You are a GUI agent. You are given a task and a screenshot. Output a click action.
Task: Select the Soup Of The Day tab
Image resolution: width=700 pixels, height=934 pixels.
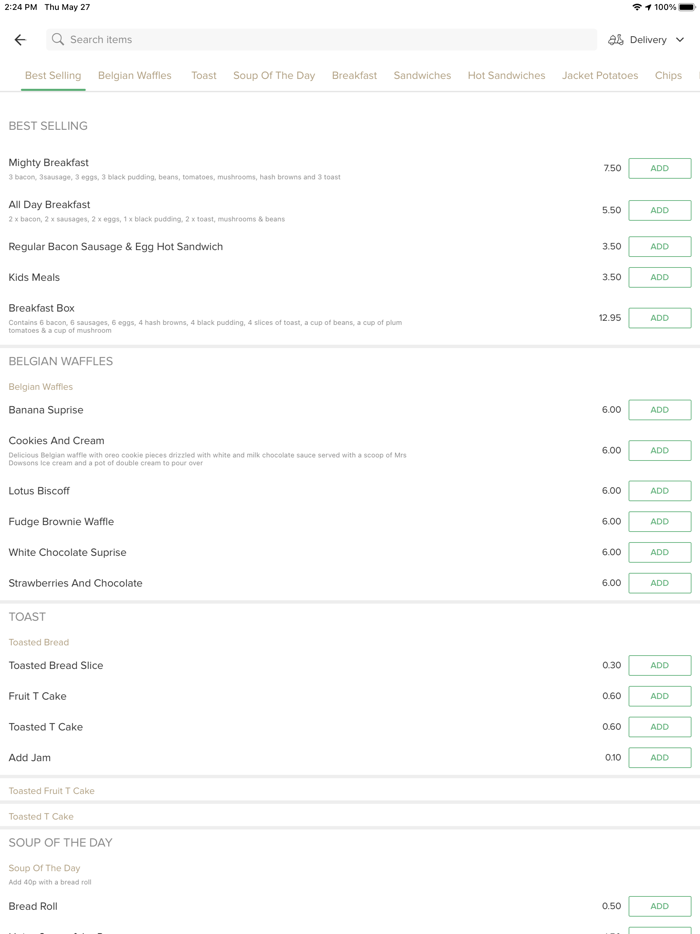coord(274,76)
